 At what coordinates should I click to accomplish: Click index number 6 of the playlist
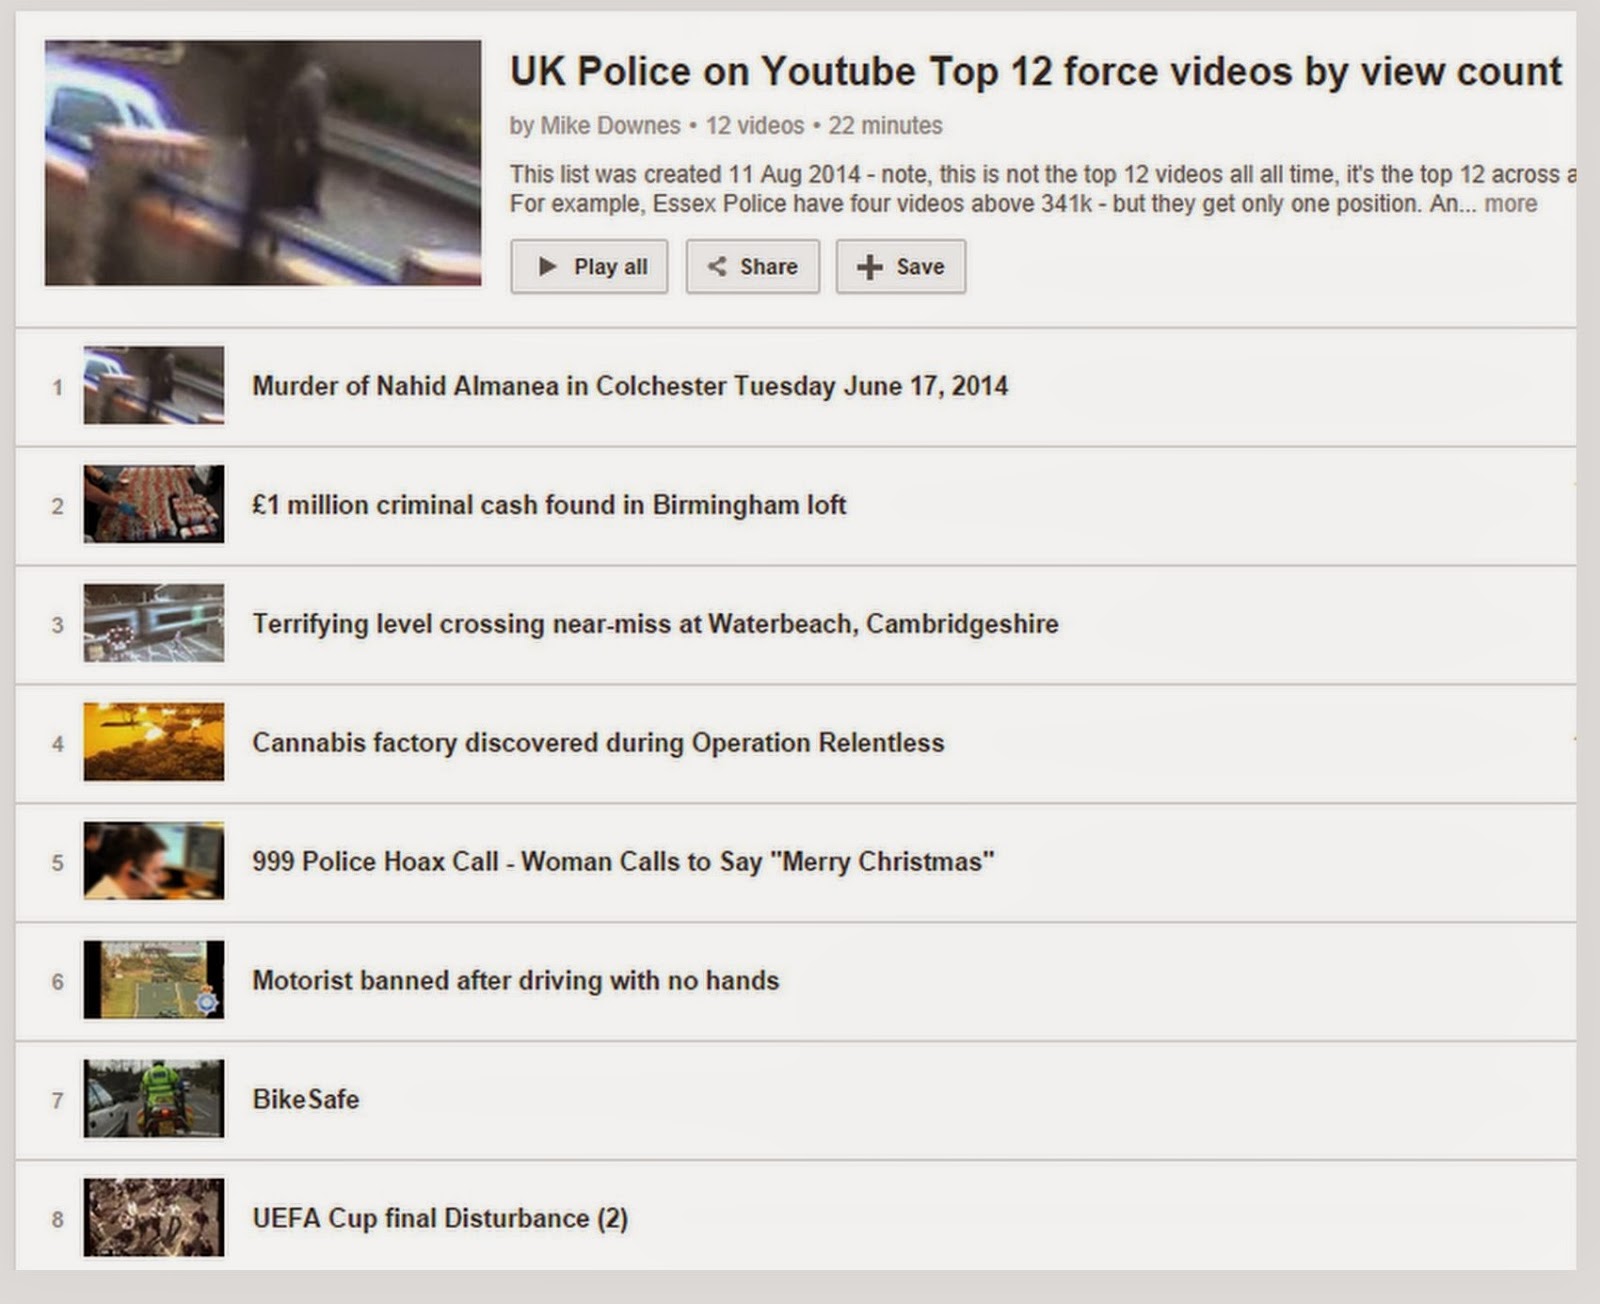coord(58,982)
